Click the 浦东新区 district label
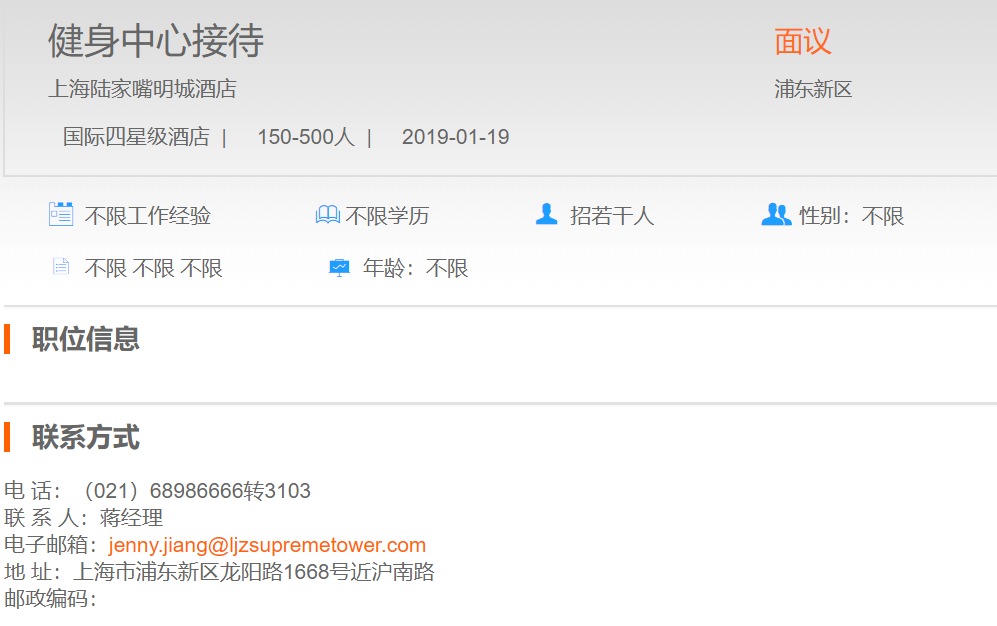Image resolution: width=997 pixels, height=626 pixels. 813,89
